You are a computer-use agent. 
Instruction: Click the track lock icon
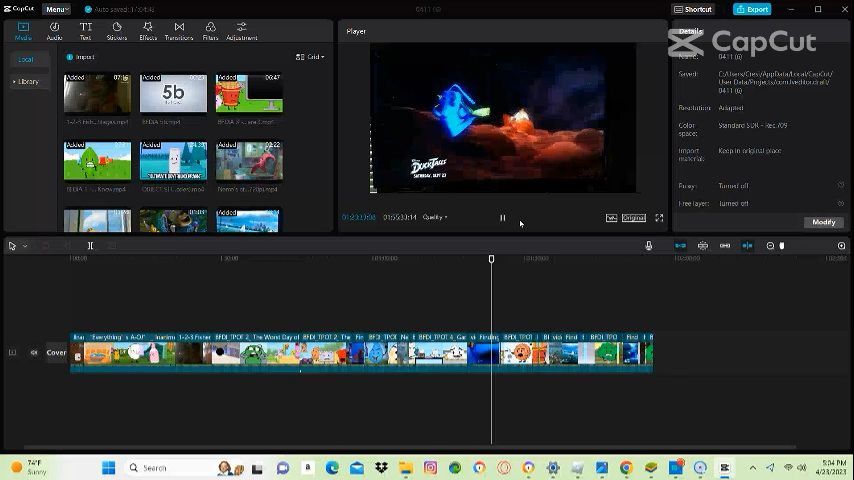click(x=12, y=353)
